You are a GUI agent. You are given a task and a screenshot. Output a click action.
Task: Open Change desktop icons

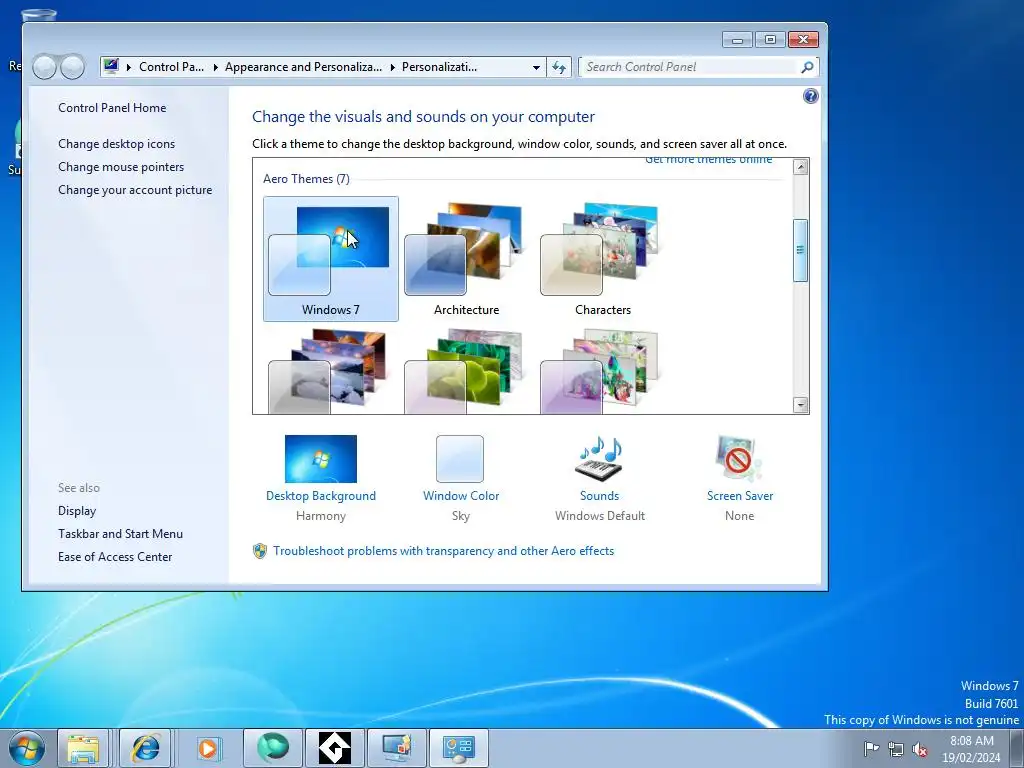coord(116,144)
